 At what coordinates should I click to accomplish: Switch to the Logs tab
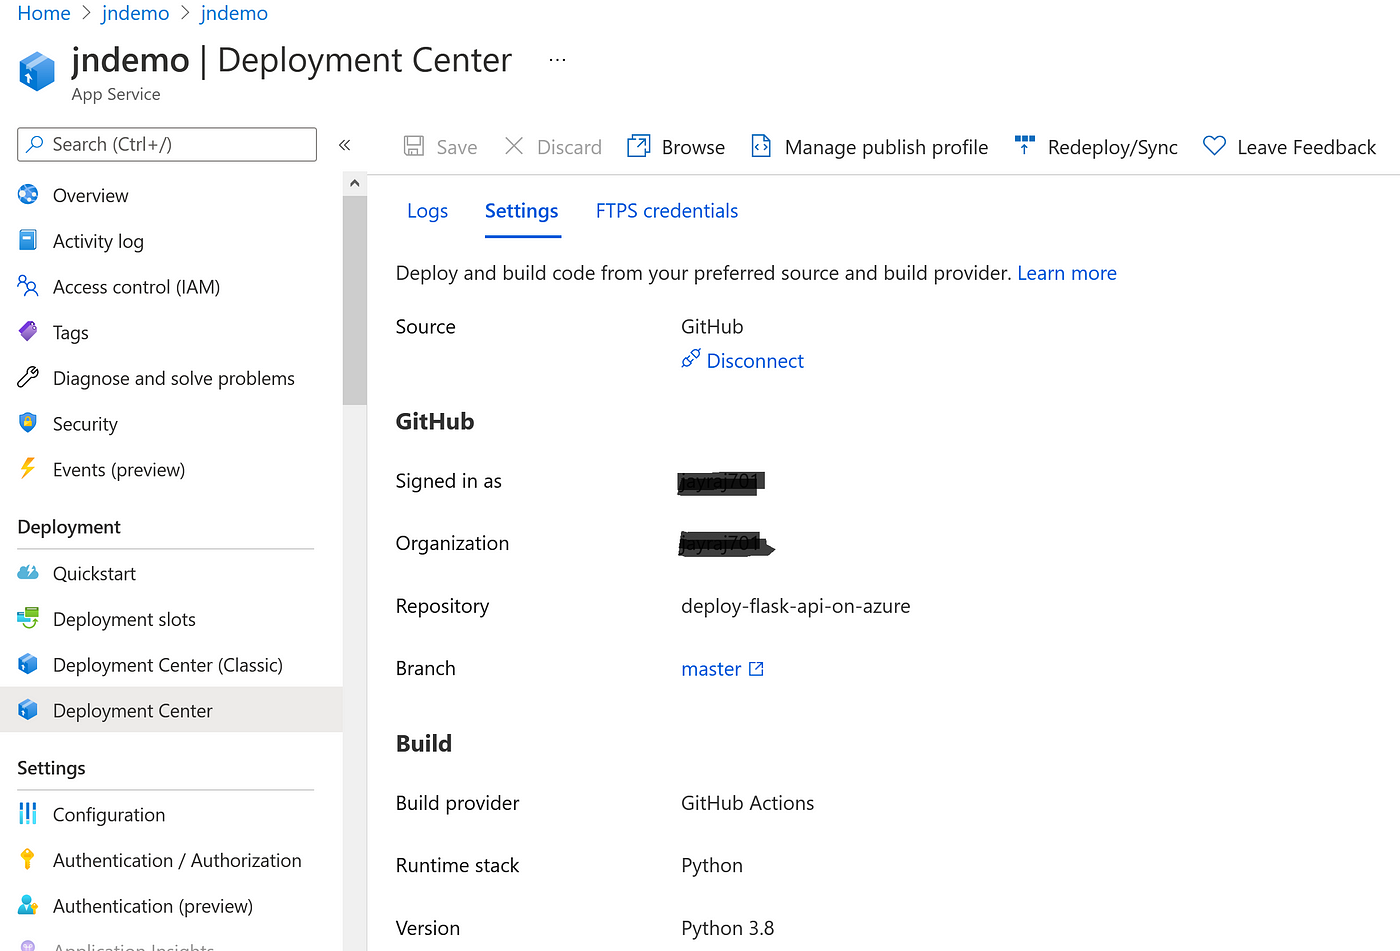(x=427, y=211)
